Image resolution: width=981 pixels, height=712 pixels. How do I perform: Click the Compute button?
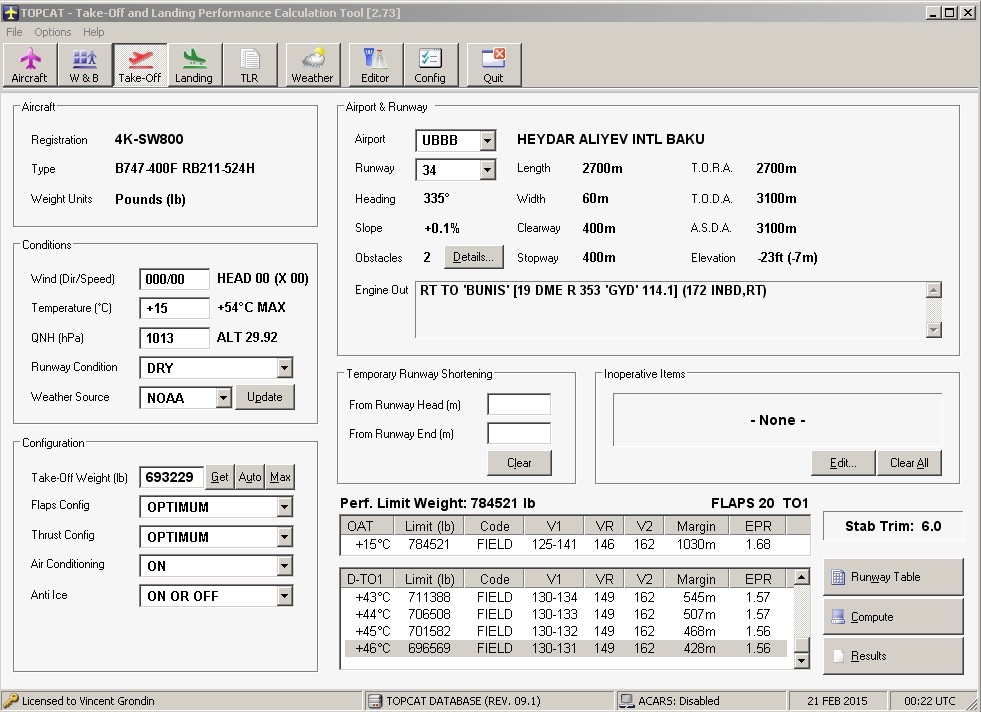click(893, 617)
